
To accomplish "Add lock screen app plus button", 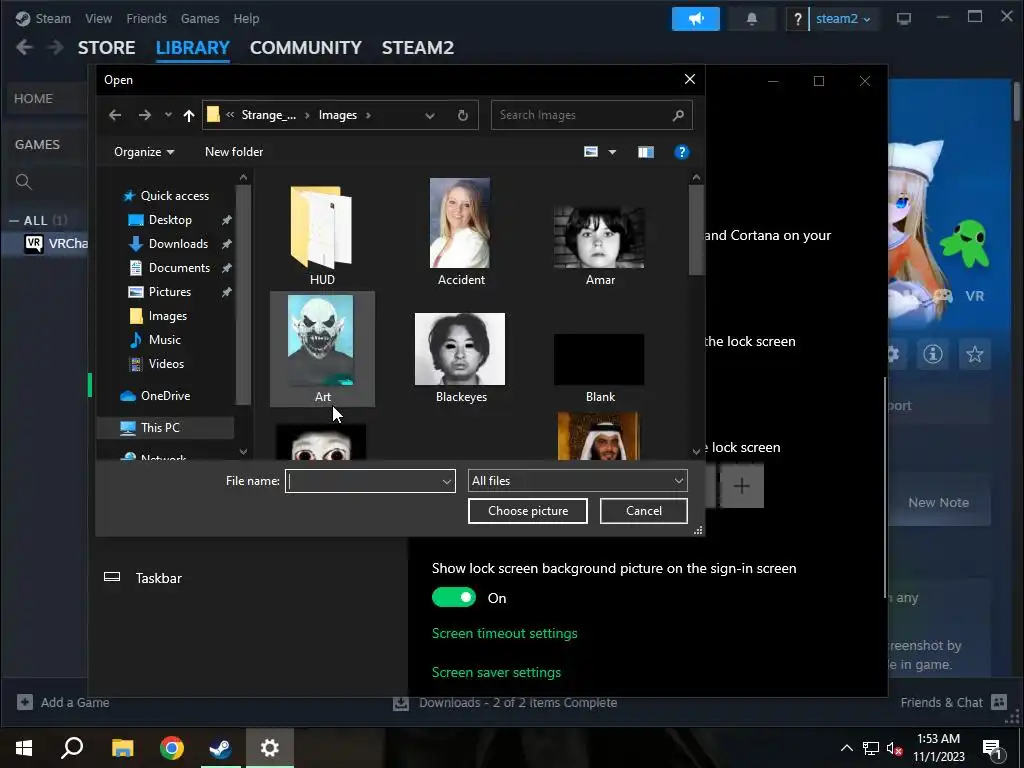I will pyautogui.click(x=741, y=486).
